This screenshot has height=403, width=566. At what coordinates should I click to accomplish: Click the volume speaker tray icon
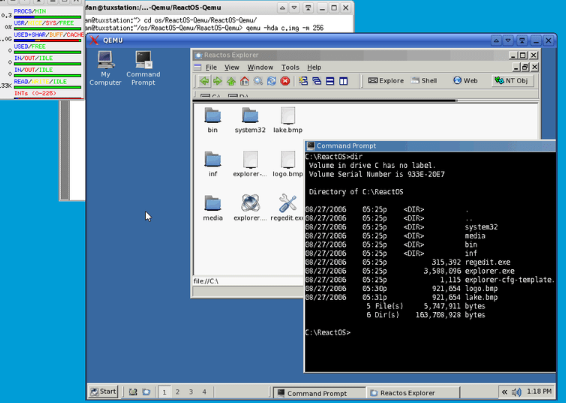point(517,392)
